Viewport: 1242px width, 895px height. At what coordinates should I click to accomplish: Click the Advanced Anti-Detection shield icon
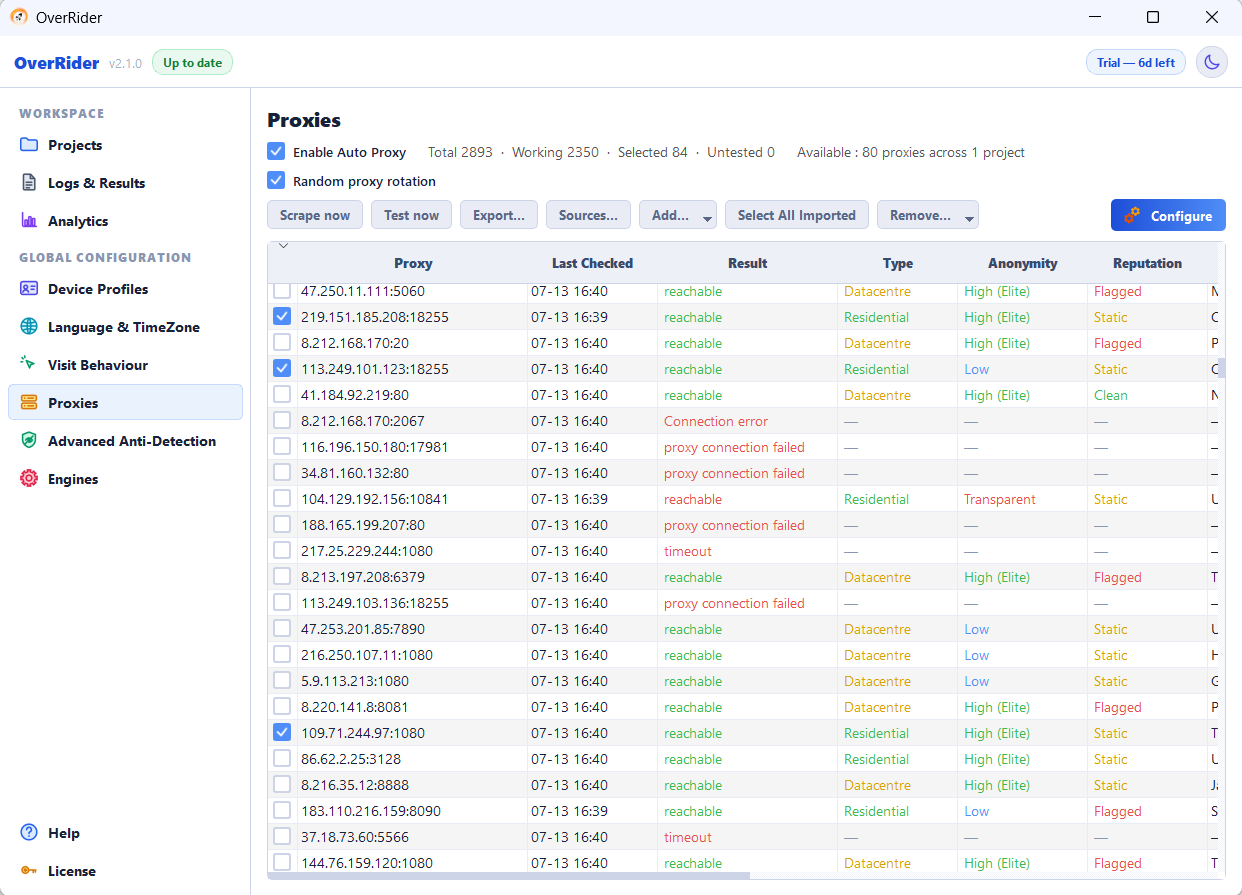(29, 441)
